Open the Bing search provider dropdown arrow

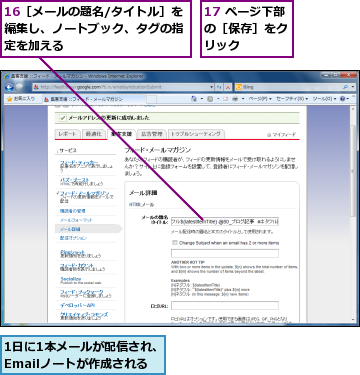[x=353, y=87]
